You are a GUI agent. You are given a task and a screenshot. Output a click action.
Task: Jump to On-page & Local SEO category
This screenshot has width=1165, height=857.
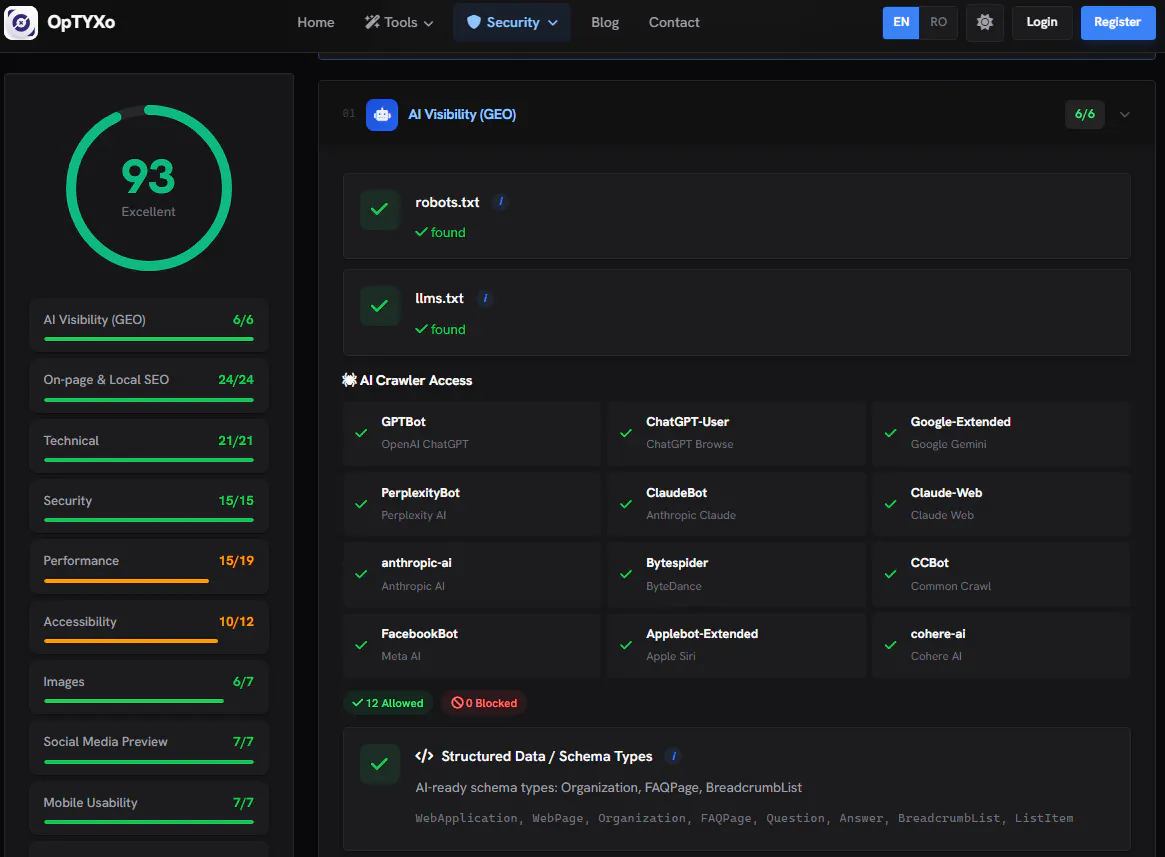[x=149, y=386]
